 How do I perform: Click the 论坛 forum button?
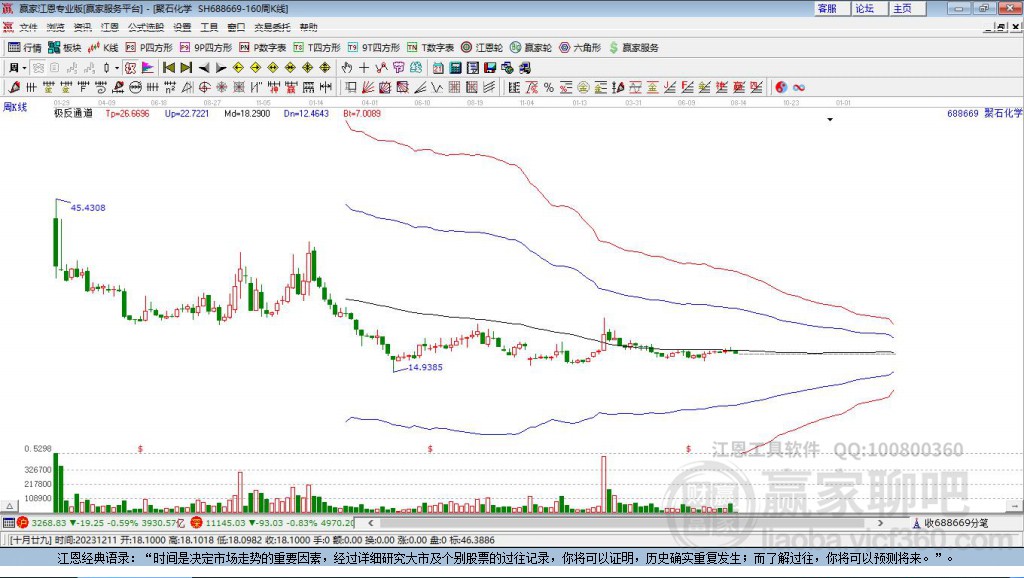pyautogui.click(x=869, y=8)
